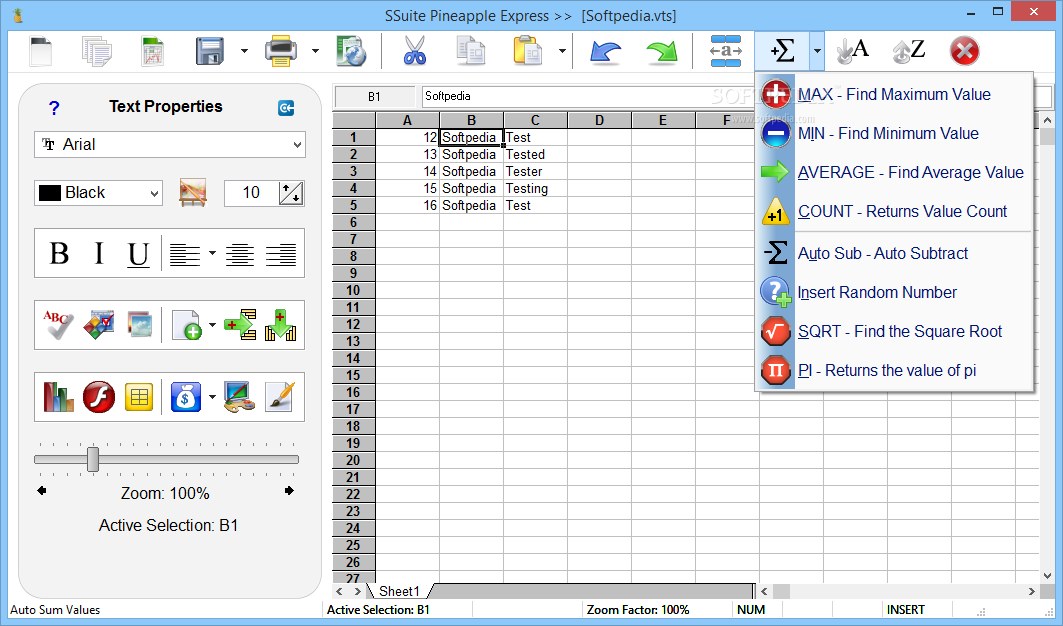Expand the paste options arrow
Image resolution: width=1063 pixels, height=626 pixels.
(x=562, y=51)
